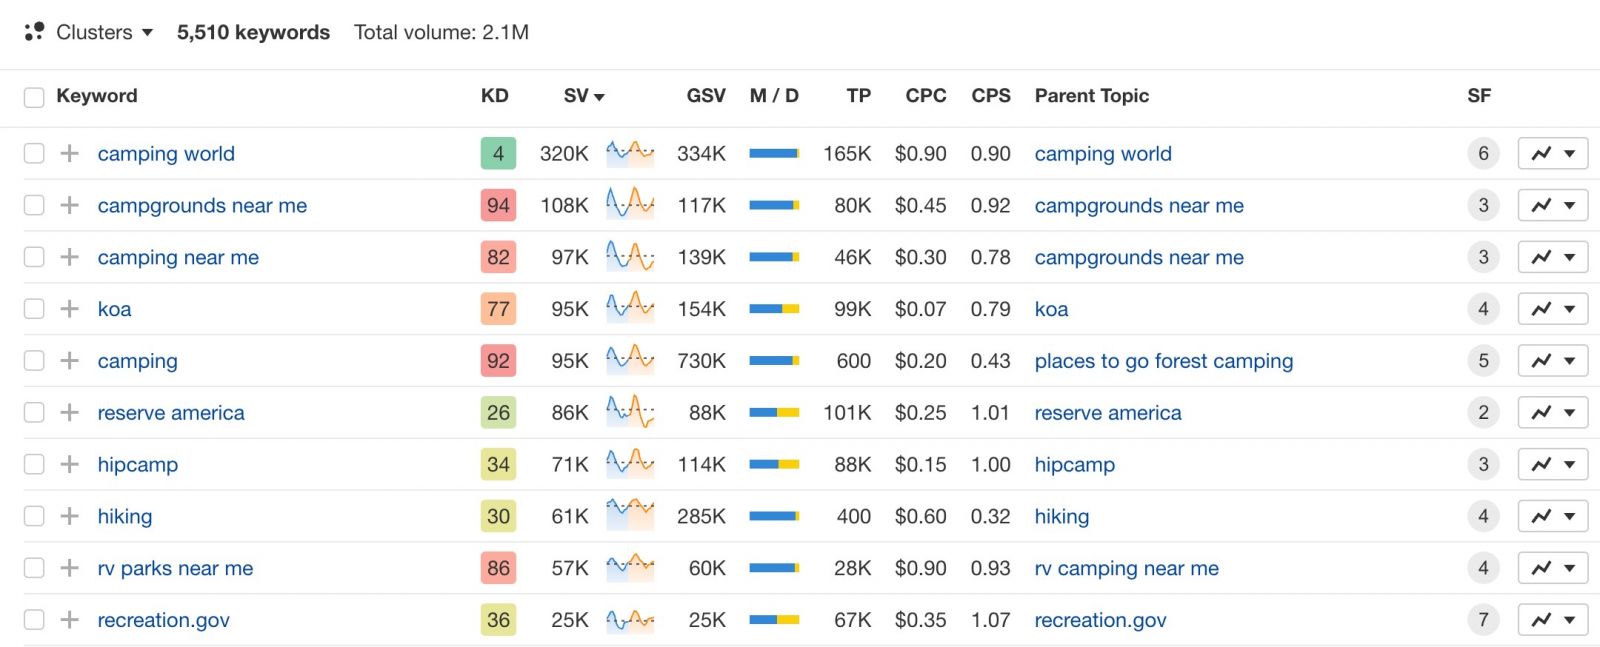Add camping world keyword with plus icon
This screenshot has width=1600, height=647.
[x=69, y=153]
